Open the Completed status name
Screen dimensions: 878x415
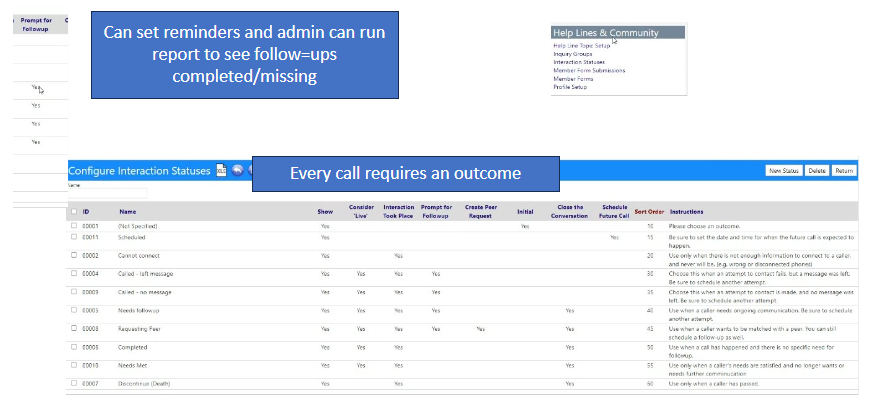pyautogui.click(x=132, y=347)
